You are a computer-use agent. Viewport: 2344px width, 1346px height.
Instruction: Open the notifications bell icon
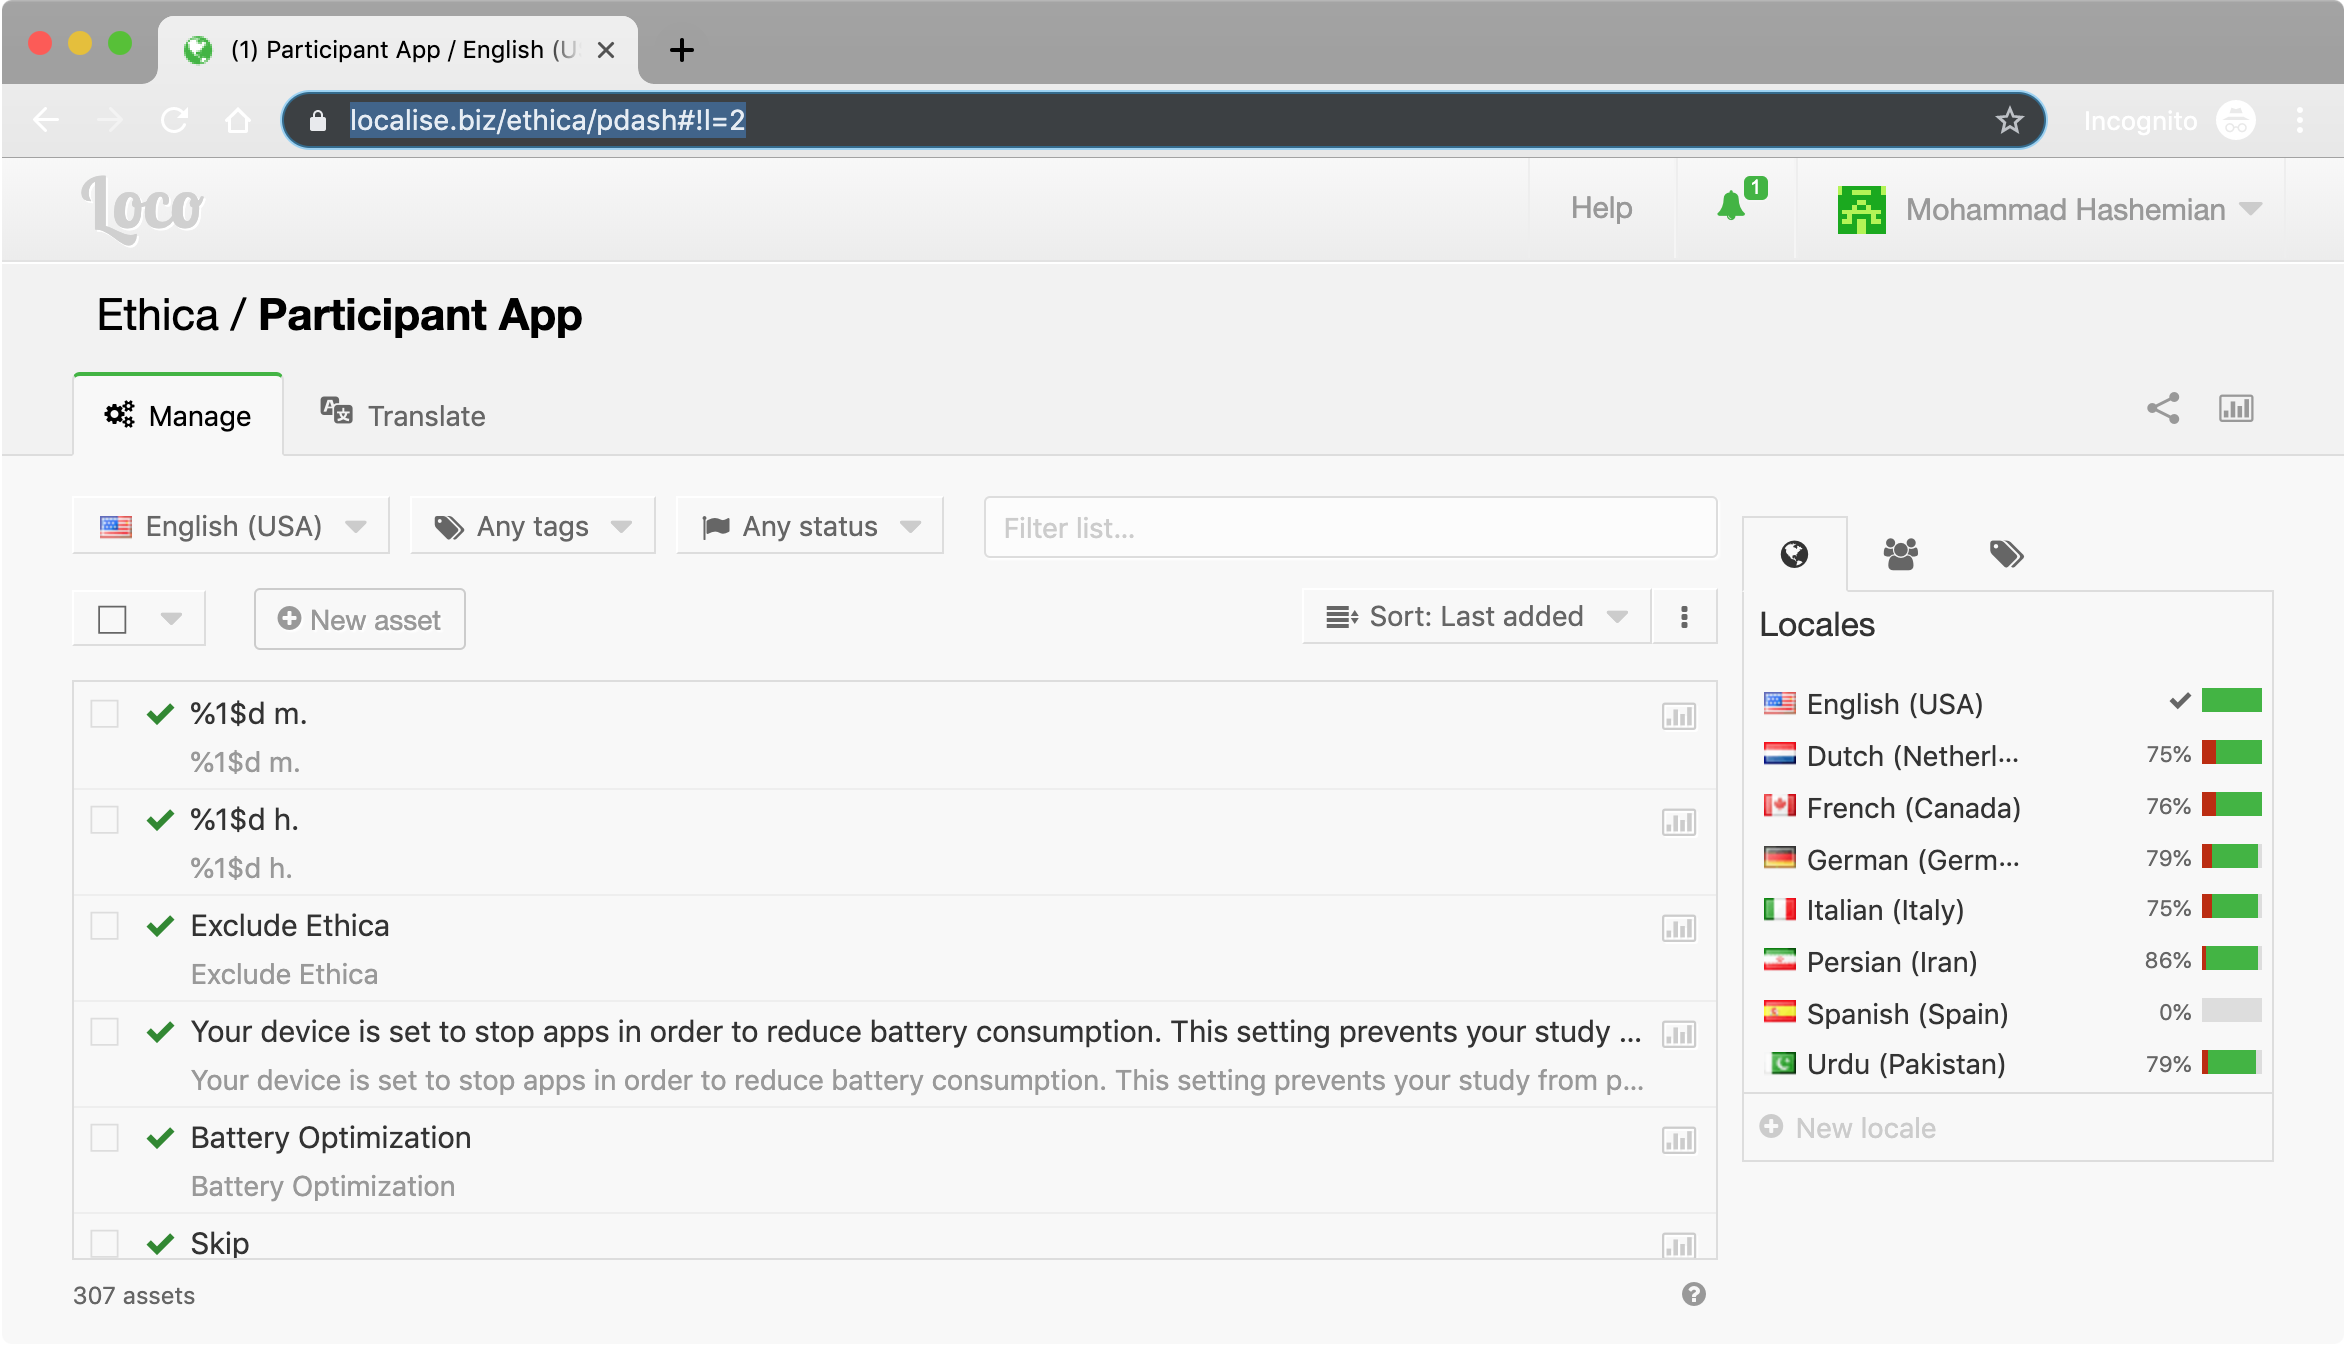(x=1731, y=207)
